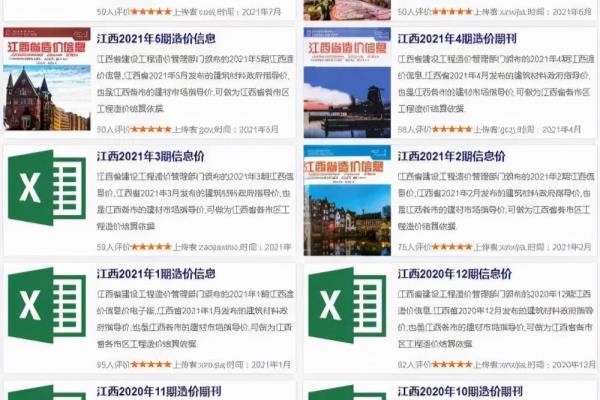
Task: Click the description text of 江西2021年4期造价期刊
Action: pyautogui.click(x=496, y=84)
